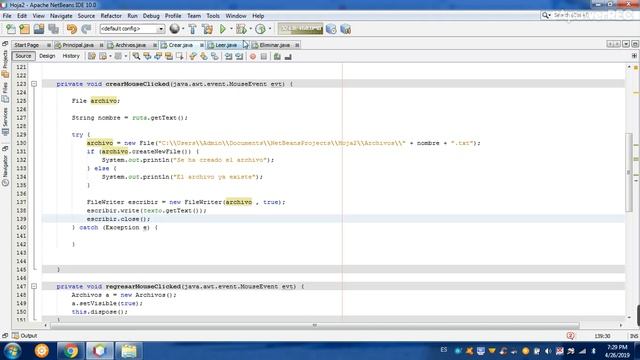Open the Services side panel

5,121
